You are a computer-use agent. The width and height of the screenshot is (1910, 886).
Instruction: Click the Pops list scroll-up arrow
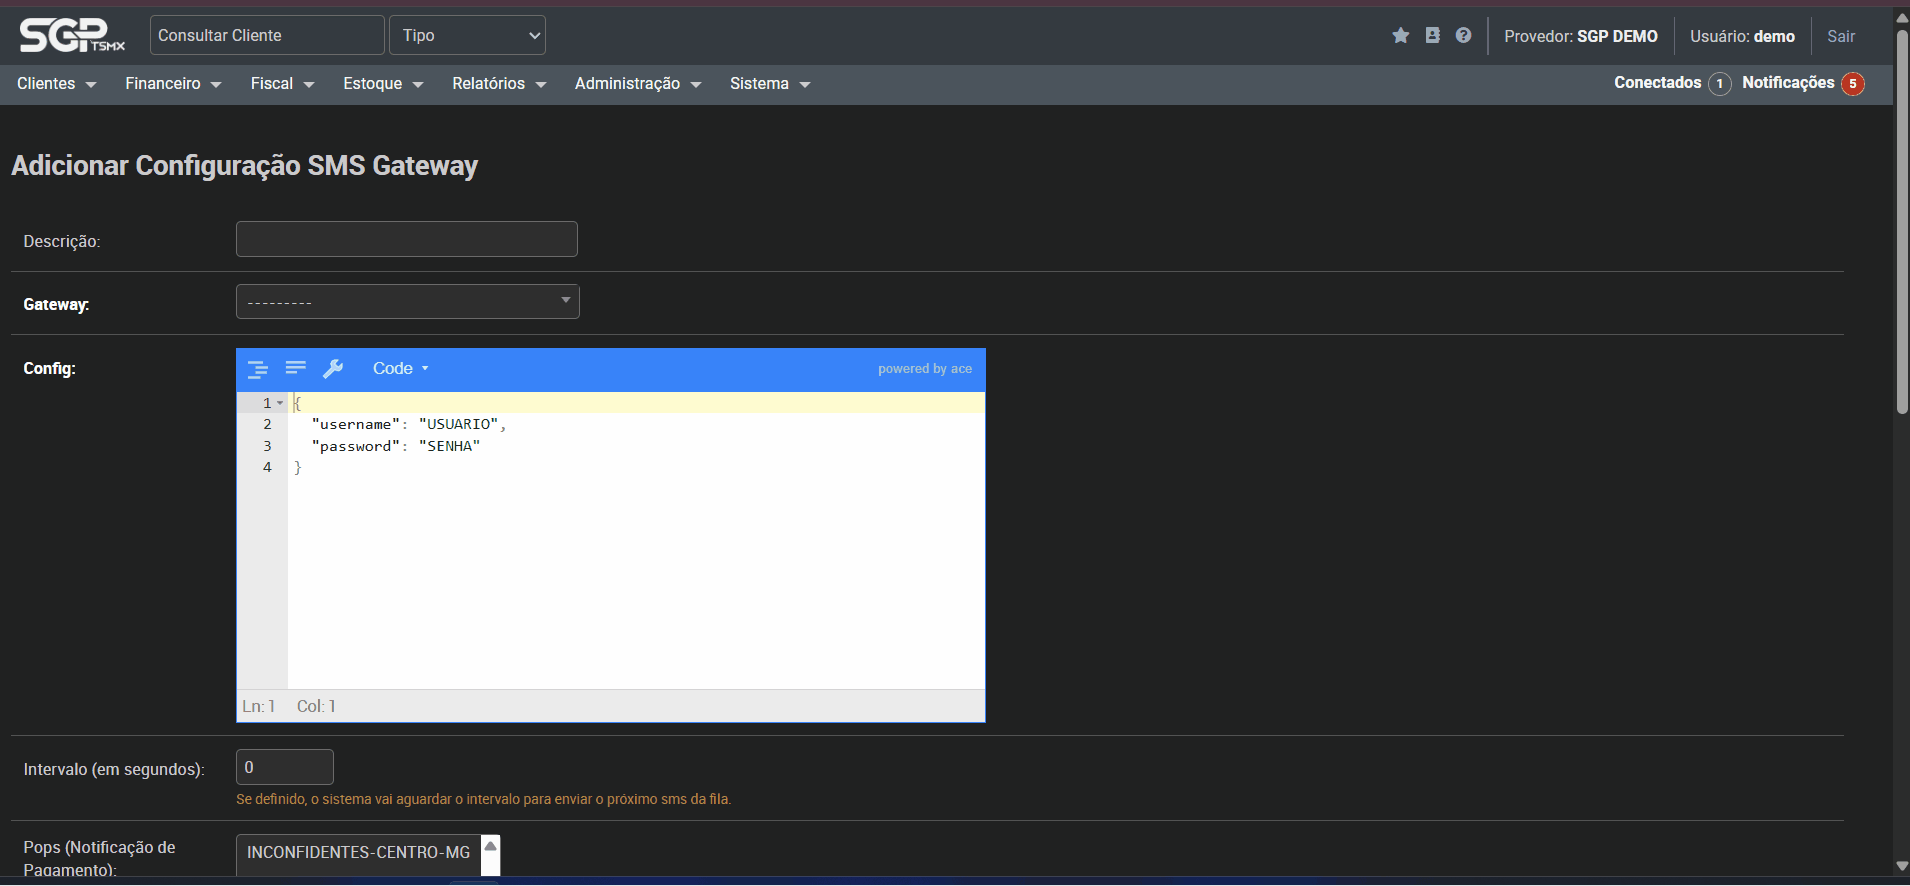point(490,846)
